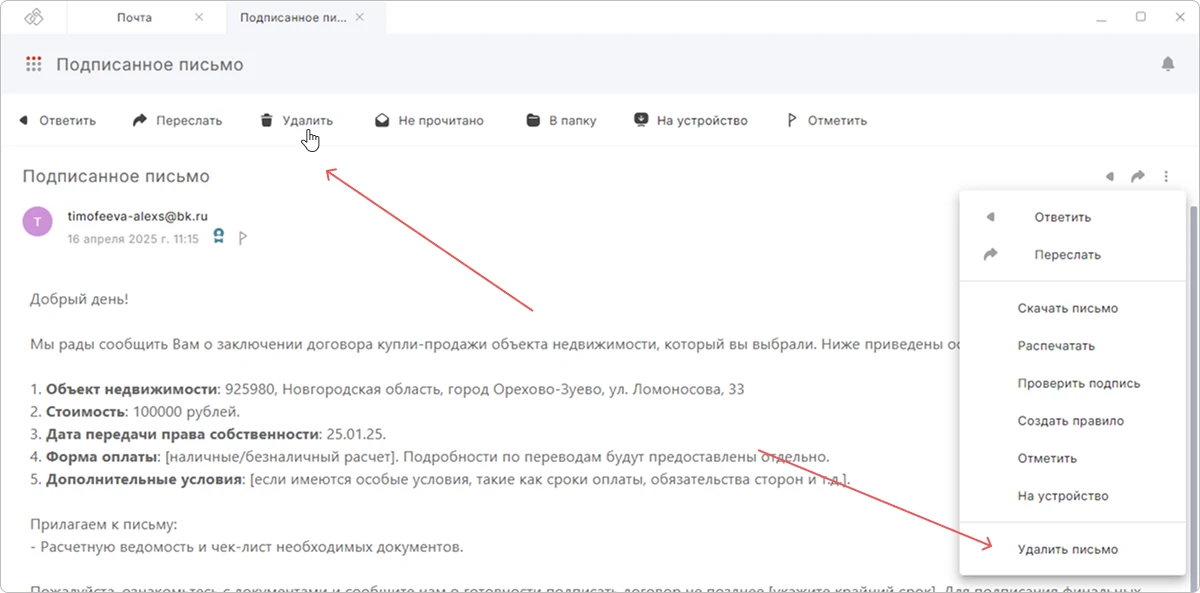Viewport: 1200px width, 593px height.
Task: Toggle the three-dot message menu icon
Action: [x=1166, y=176]
